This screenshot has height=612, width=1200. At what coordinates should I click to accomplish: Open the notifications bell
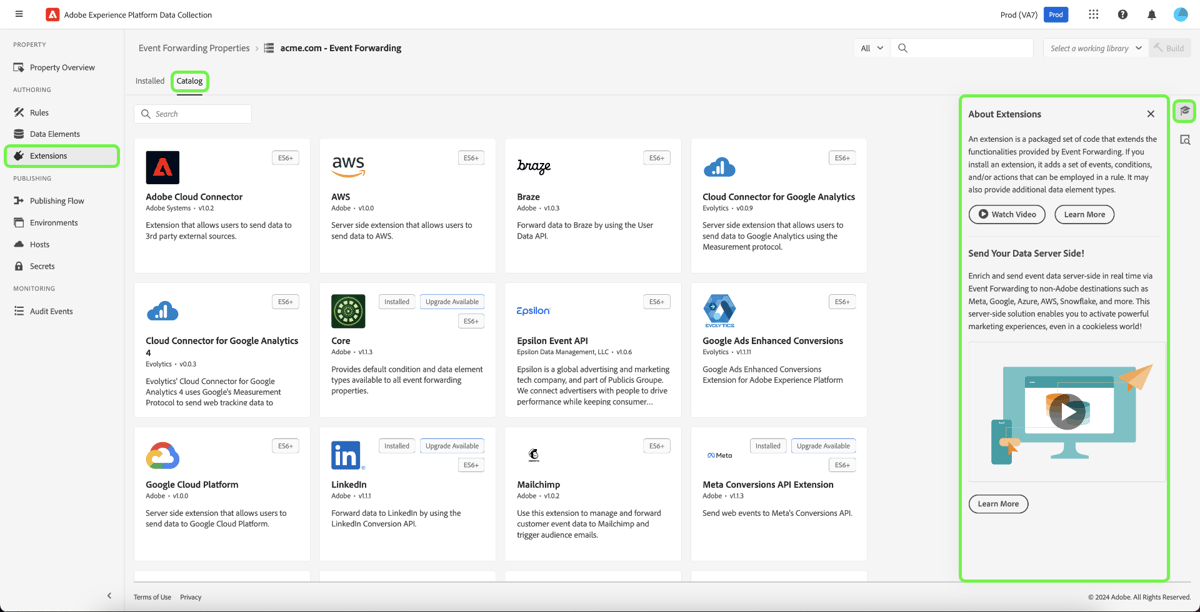[1151, 14]
